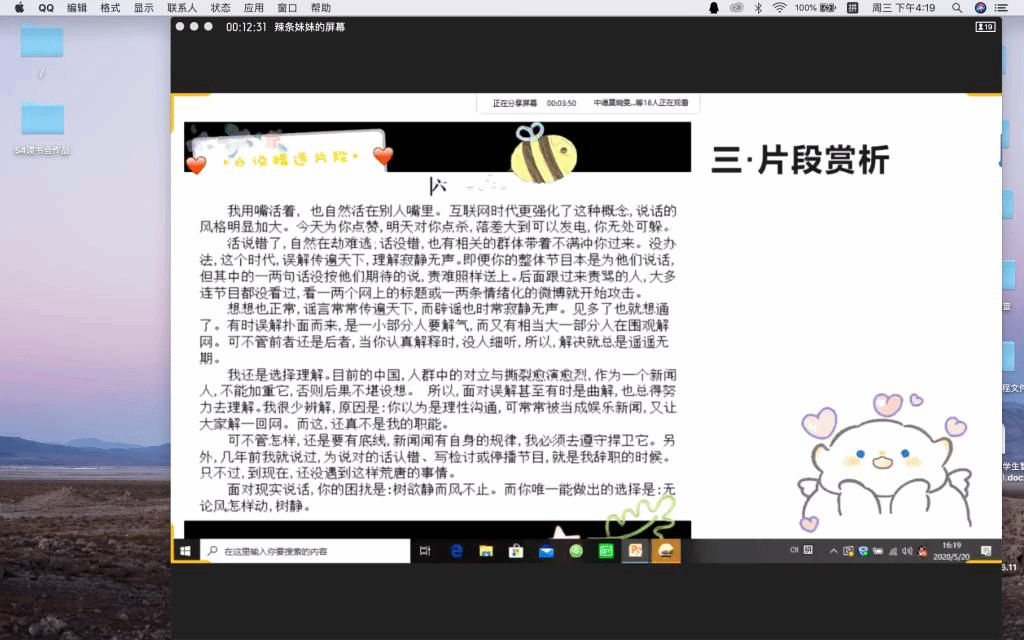The image size is (1024, 640).
Task: Open the Mail app in the Windows taskbar
Action: click(x=546, y=551)
